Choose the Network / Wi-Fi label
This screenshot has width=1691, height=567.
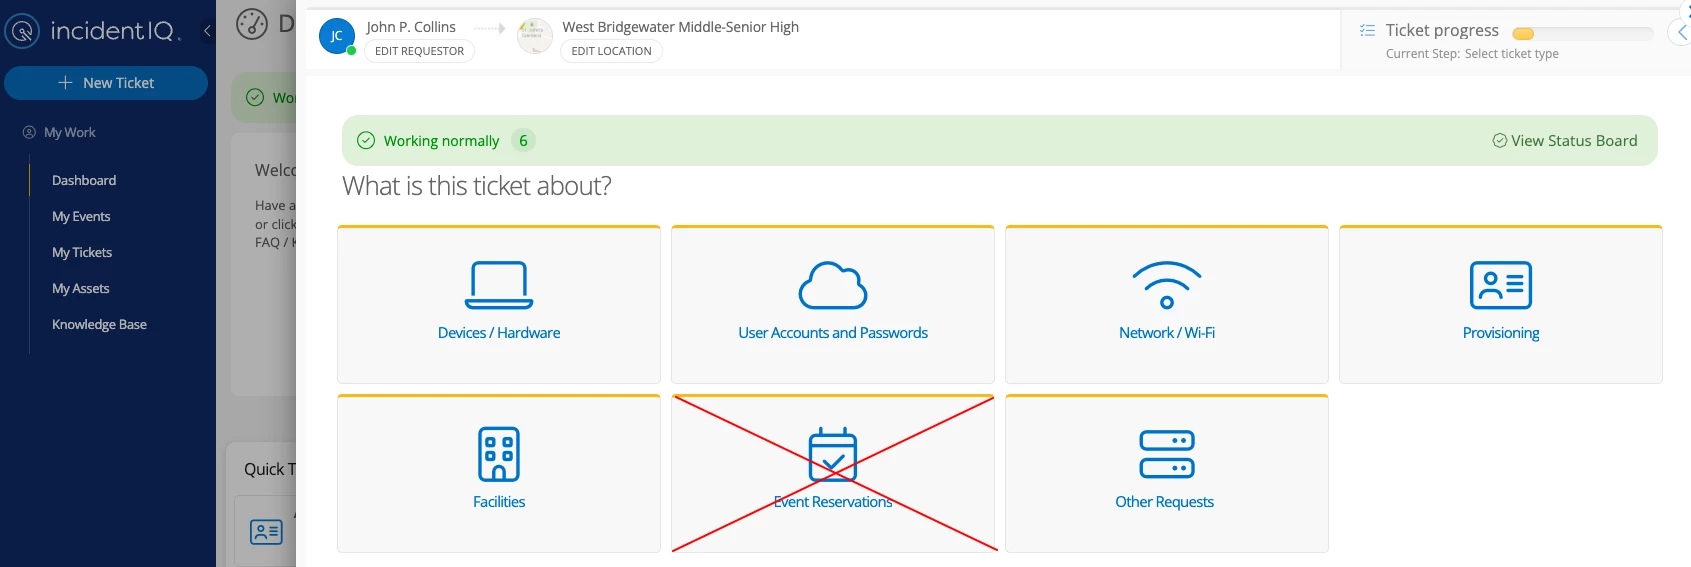pos(1167,333)
